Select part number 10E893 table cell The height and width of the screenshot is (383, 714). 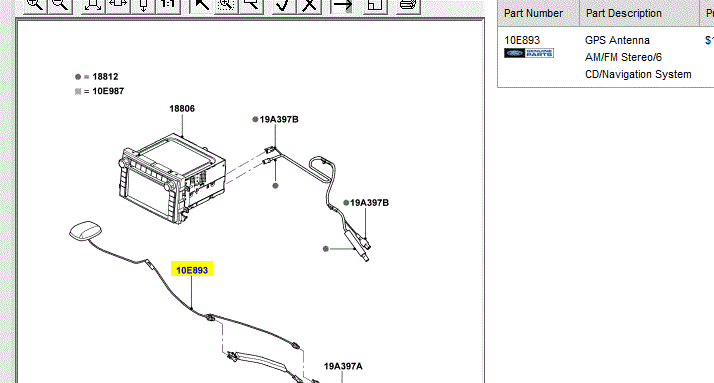click(522, 40)
